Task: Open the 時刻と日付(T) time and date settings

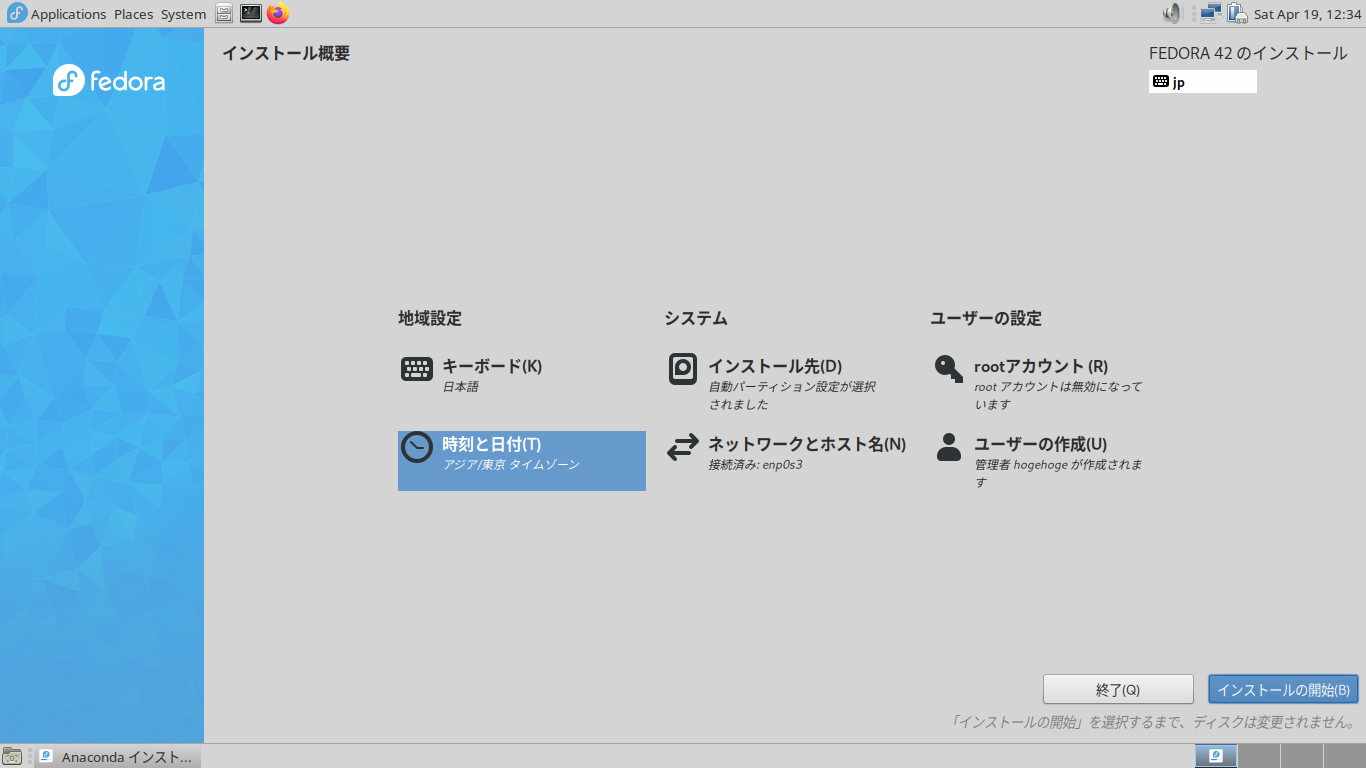Action: pos(522,461)
